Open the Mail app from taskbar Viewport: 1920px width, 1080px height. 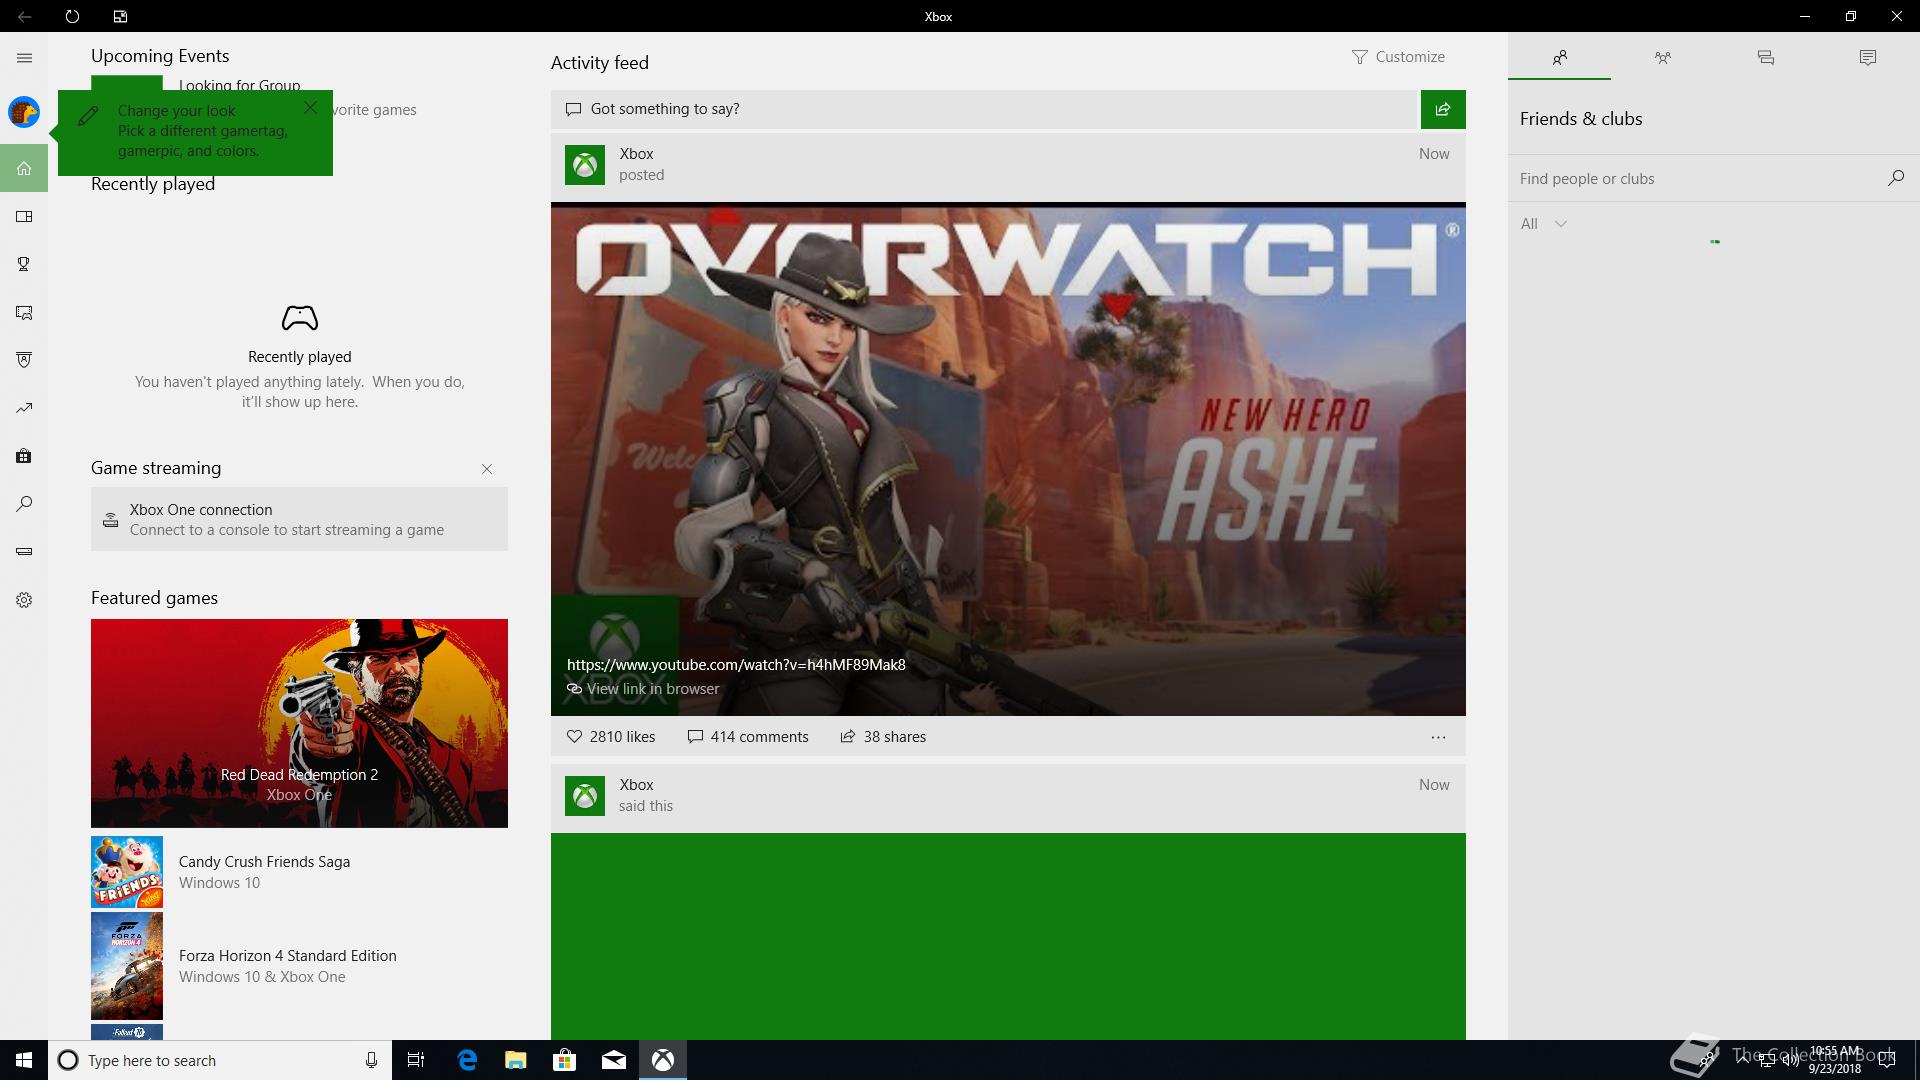614,1060
